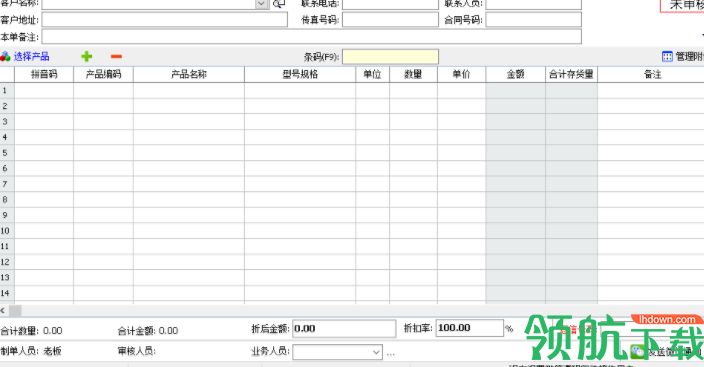Focus the 传真号码 input field

(390, 19)
